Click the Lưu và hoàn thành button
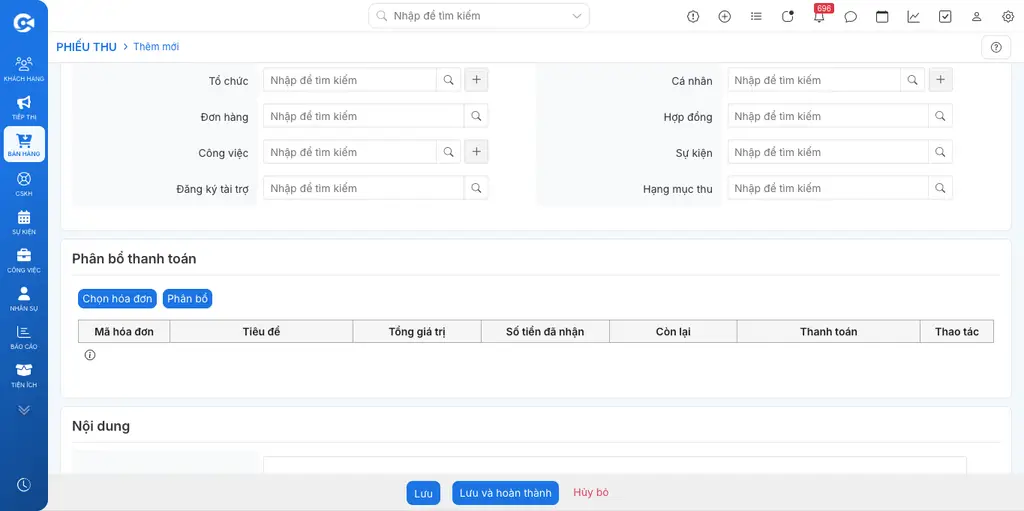Screen dimensions: 1024x511 [505, 493]
